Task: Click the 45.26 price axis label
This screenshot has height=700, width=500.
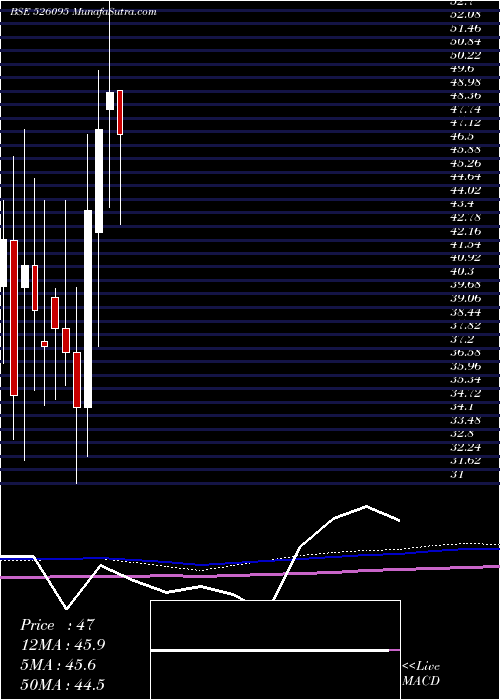Action: click(465, 163)
